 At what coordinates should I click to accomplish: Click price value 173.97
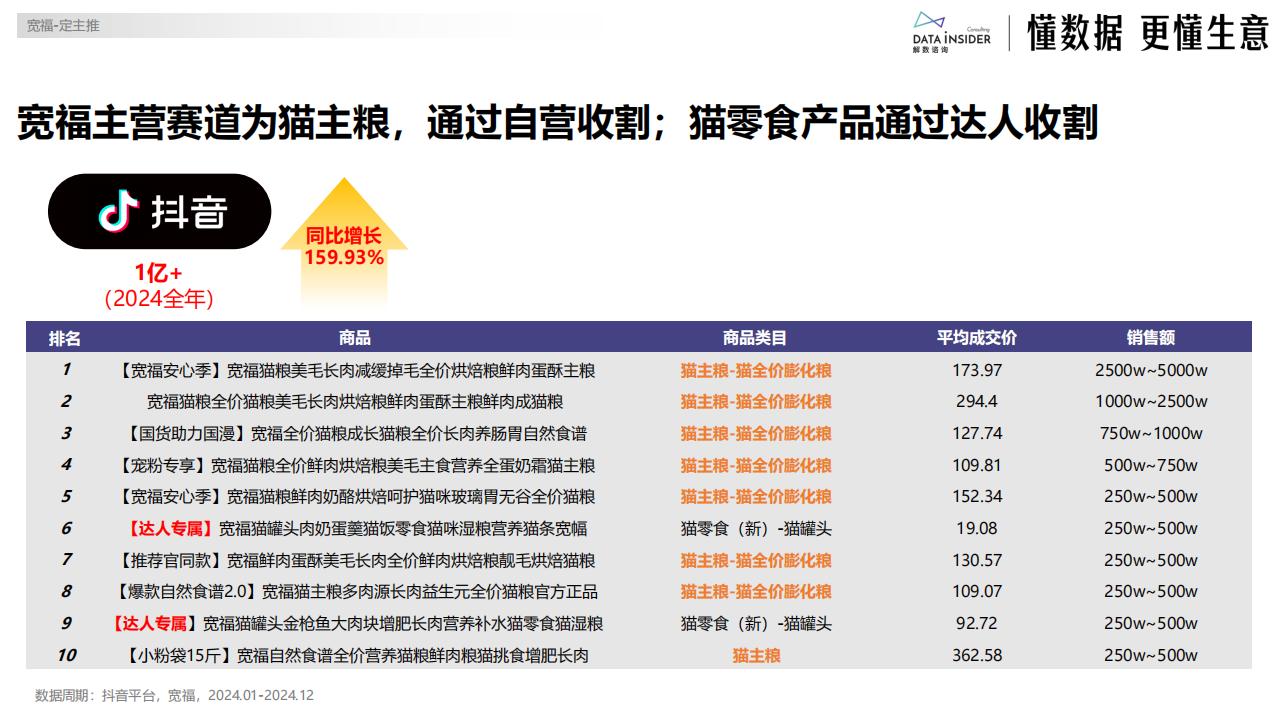click(x=977, y=370)
